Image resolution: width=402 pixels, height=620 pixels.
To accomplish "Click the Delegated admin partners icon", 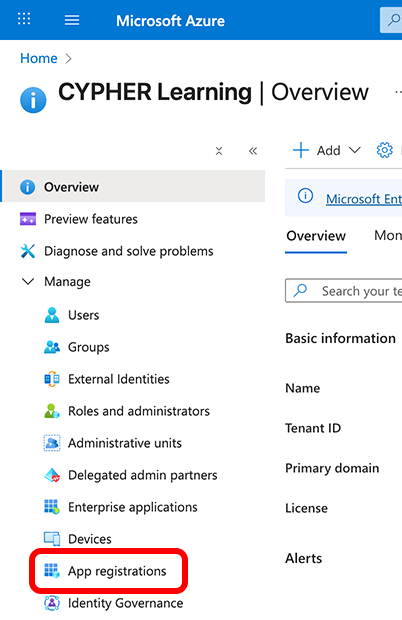I will tap(52, 475).
